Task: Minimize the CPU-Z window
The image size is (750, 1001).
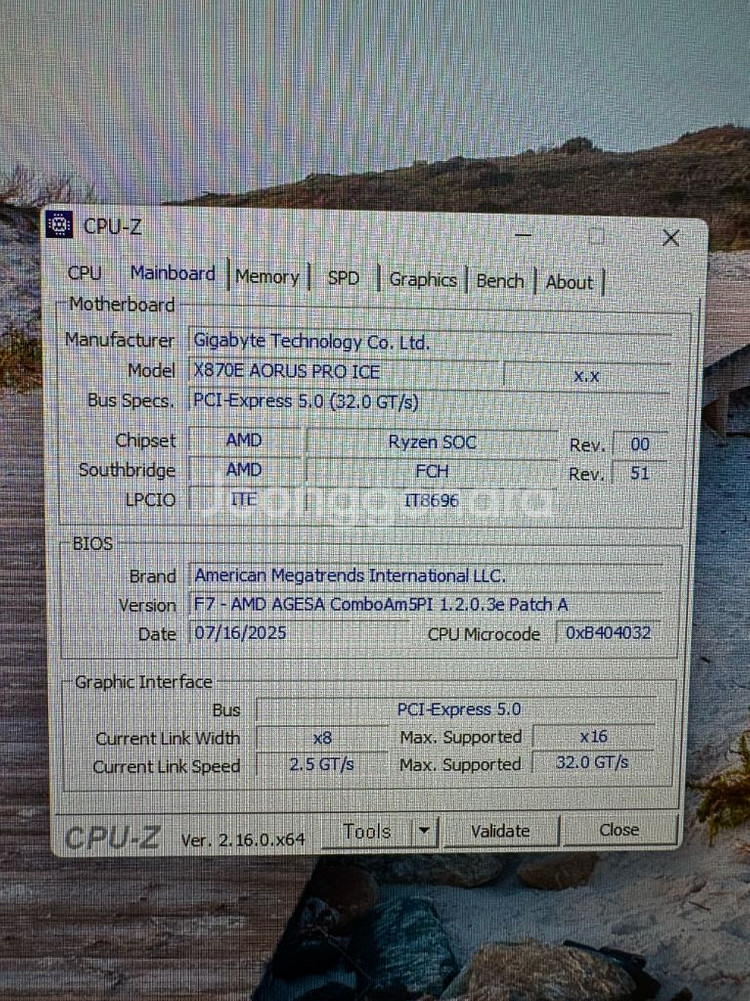Action: pos(523,235)
